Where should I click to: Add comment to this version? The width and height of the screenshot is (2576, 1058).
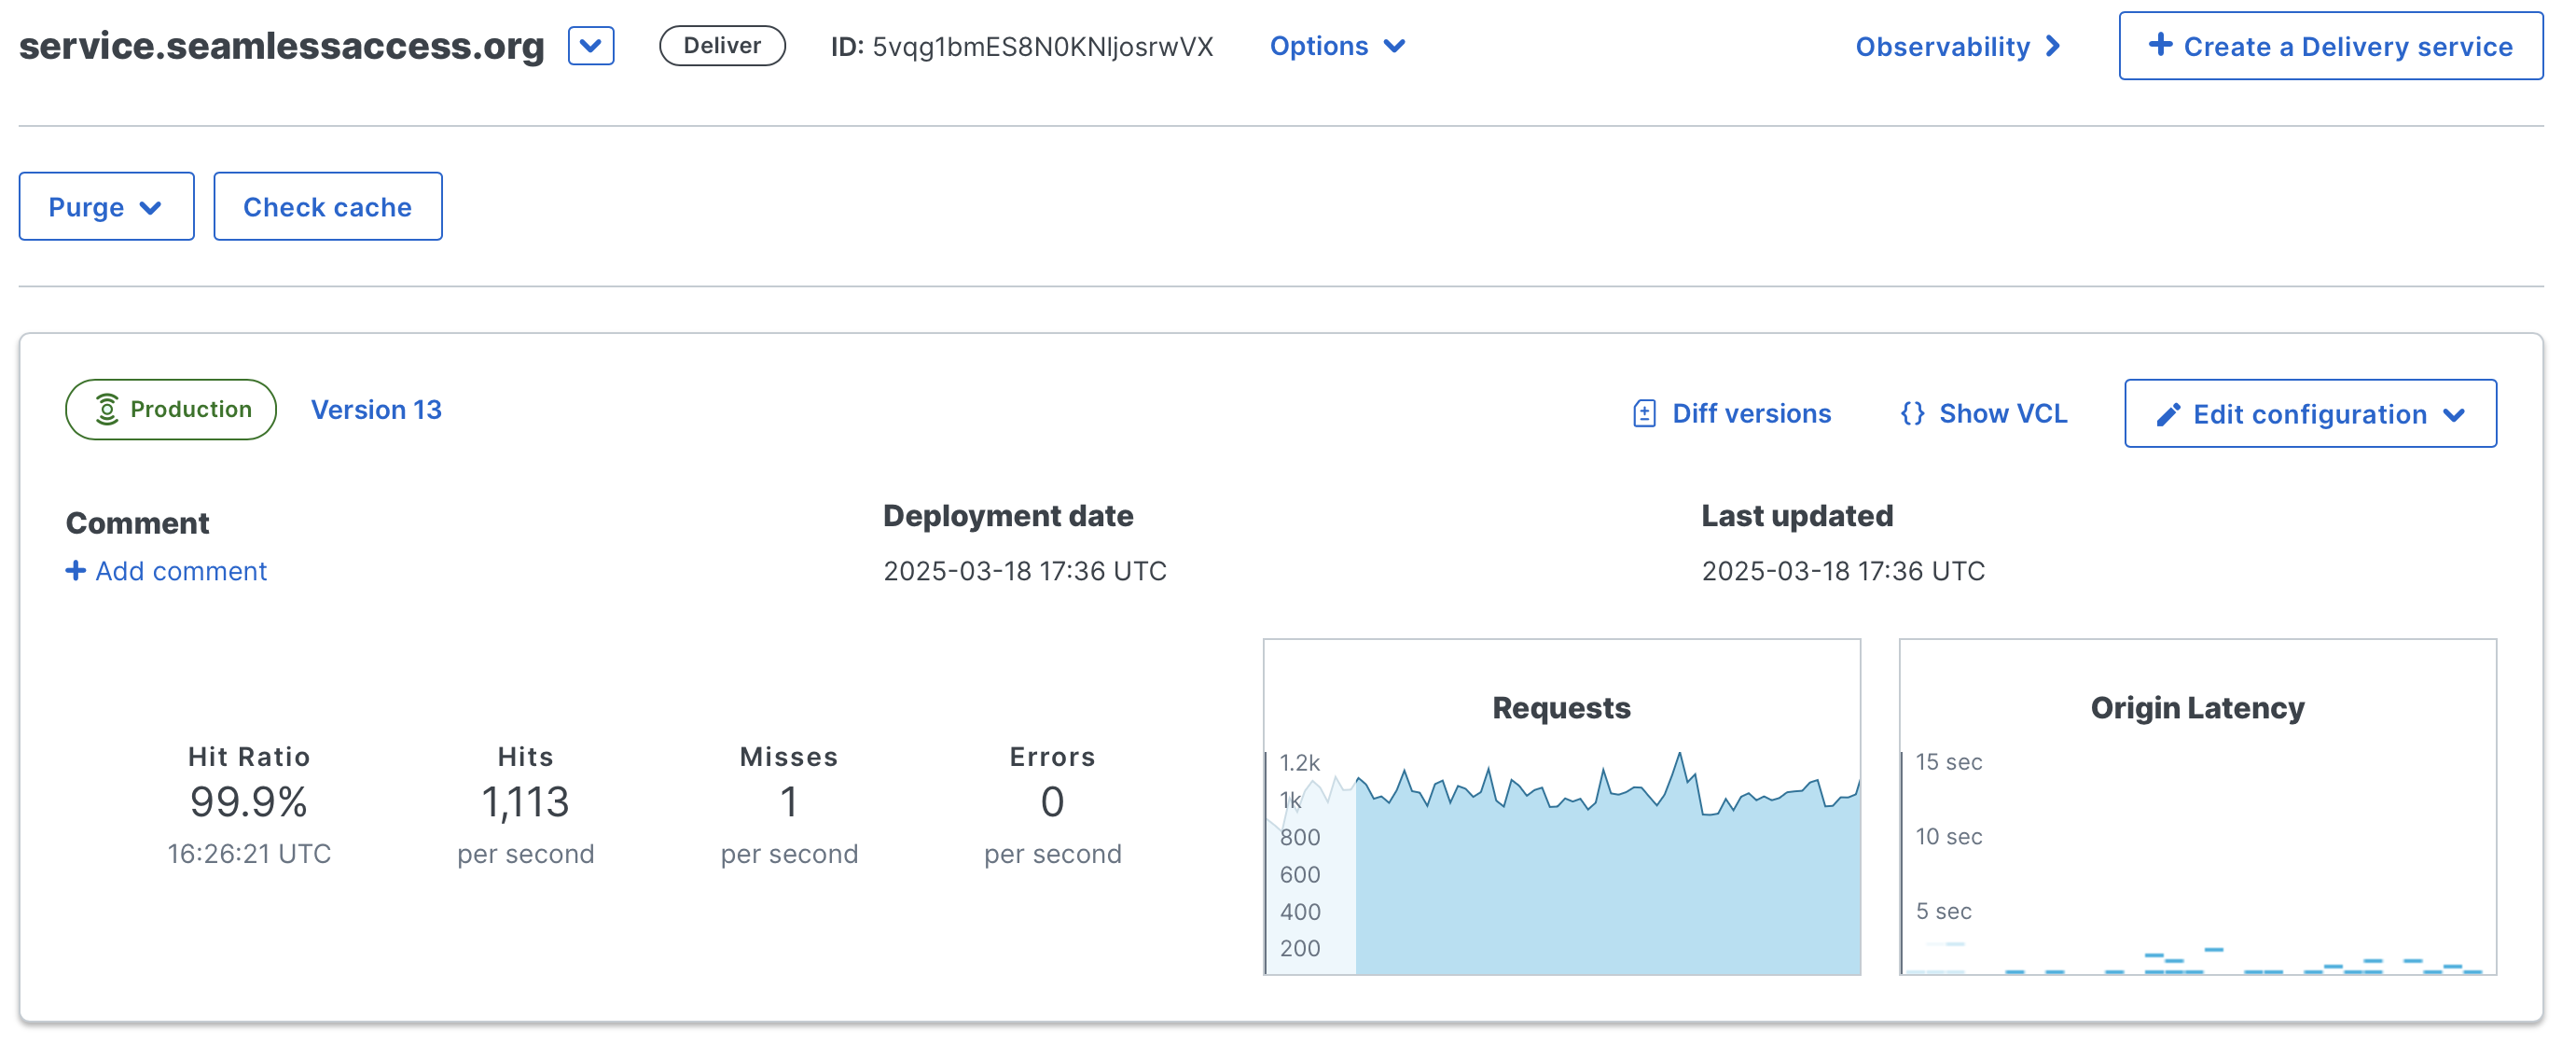pyautogui.click(x=180, y=571)
